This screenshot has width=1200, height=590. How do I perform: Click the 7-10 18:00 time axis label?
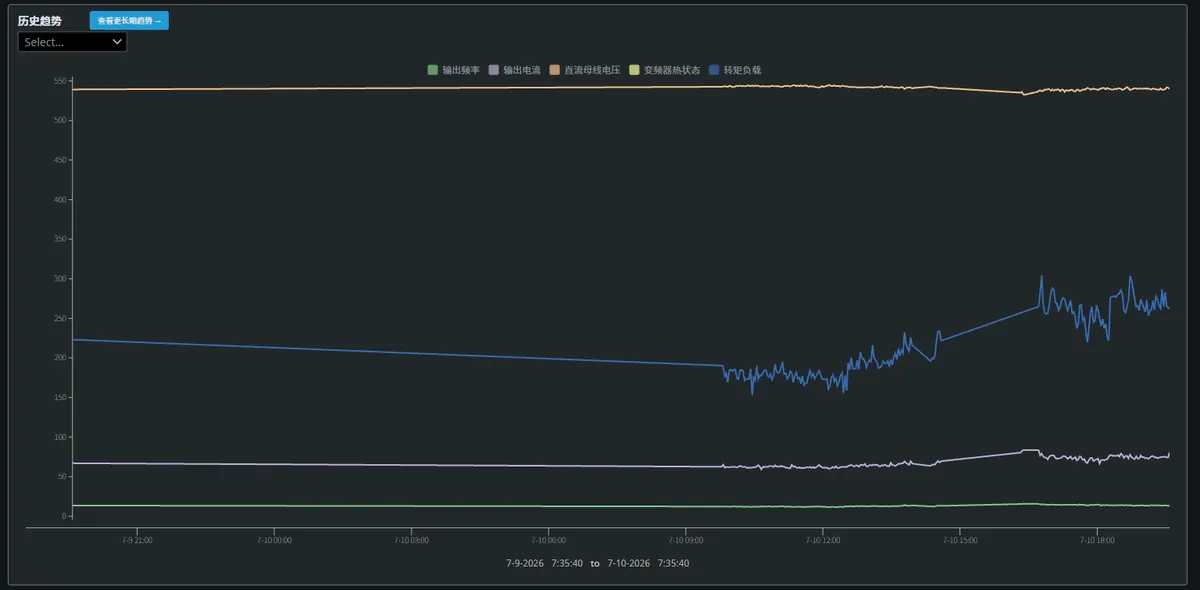coord(1097,539)
